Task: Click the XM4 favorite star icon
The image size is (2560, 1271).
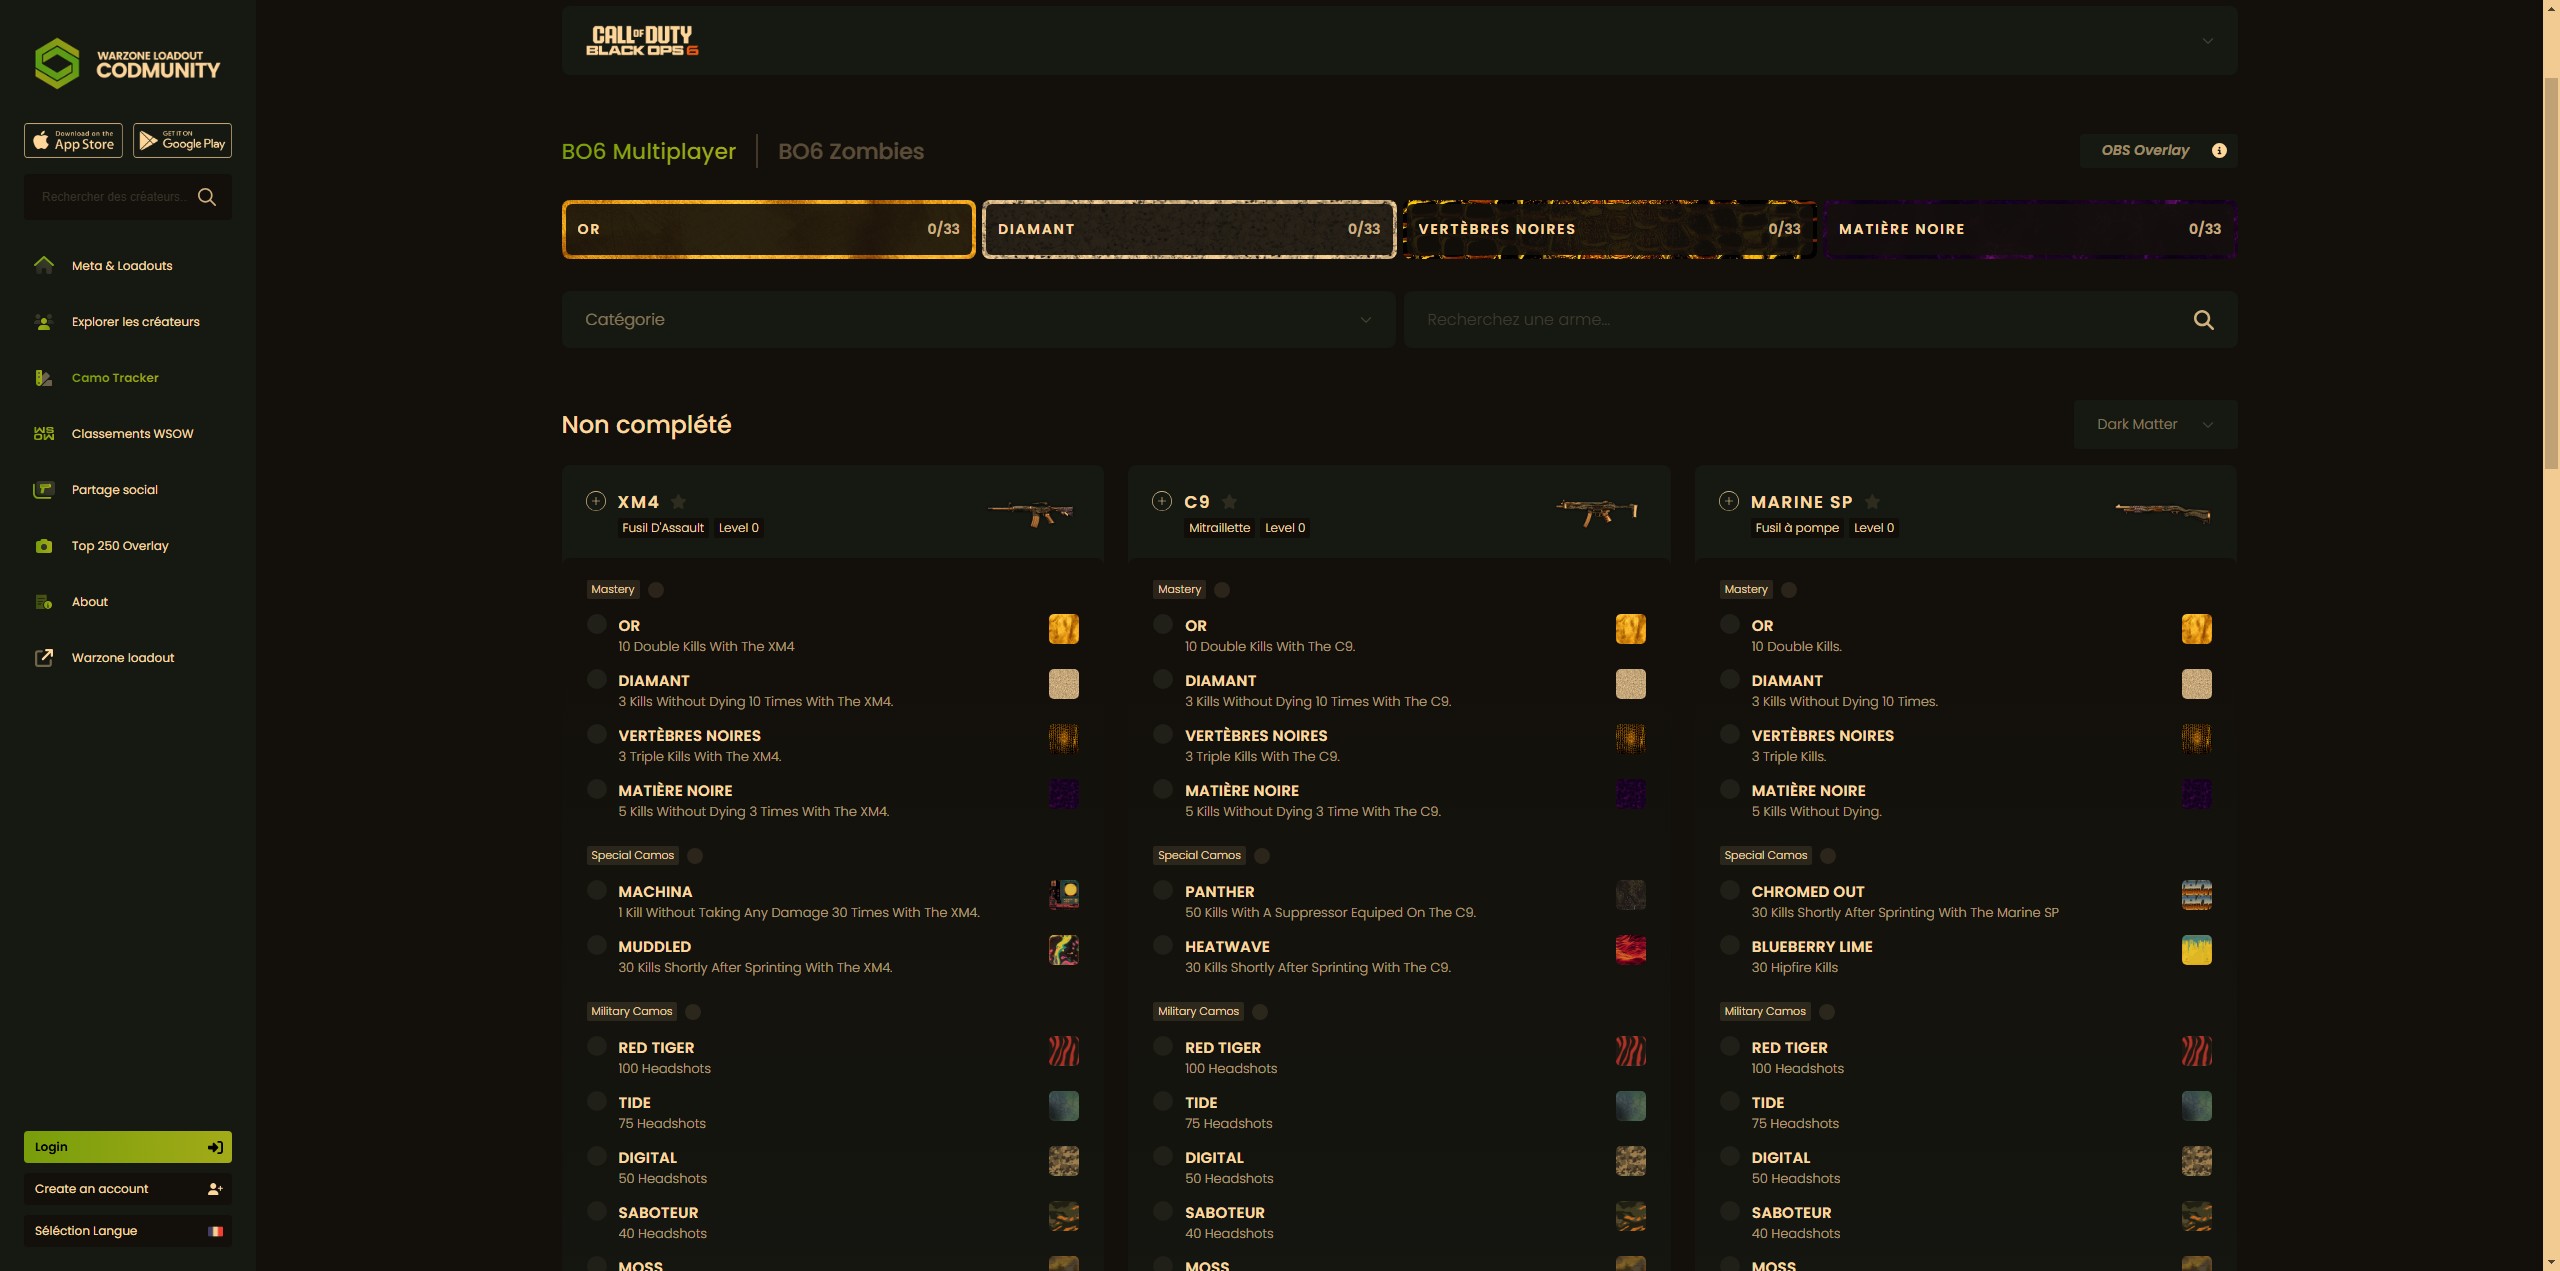Action: coord(678,502)
